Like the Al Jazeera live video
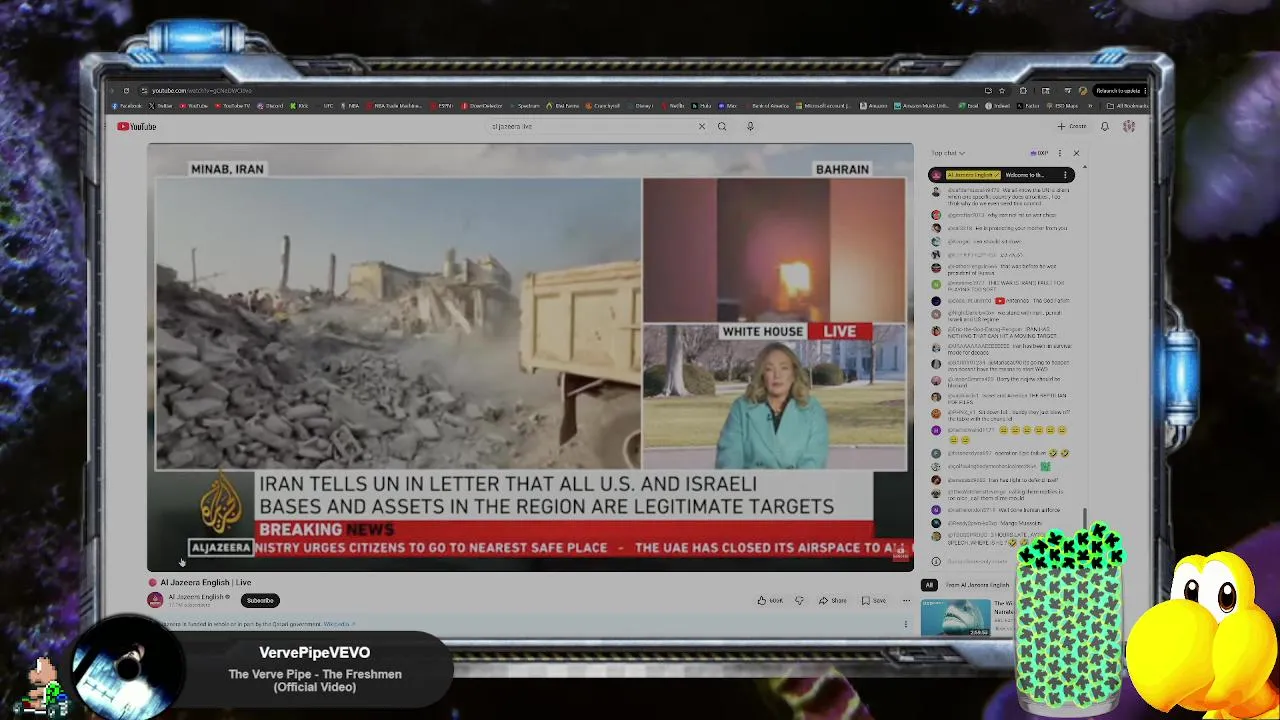Image resolution: width=1280 pixels, height=720 pixels. point(770,601)
